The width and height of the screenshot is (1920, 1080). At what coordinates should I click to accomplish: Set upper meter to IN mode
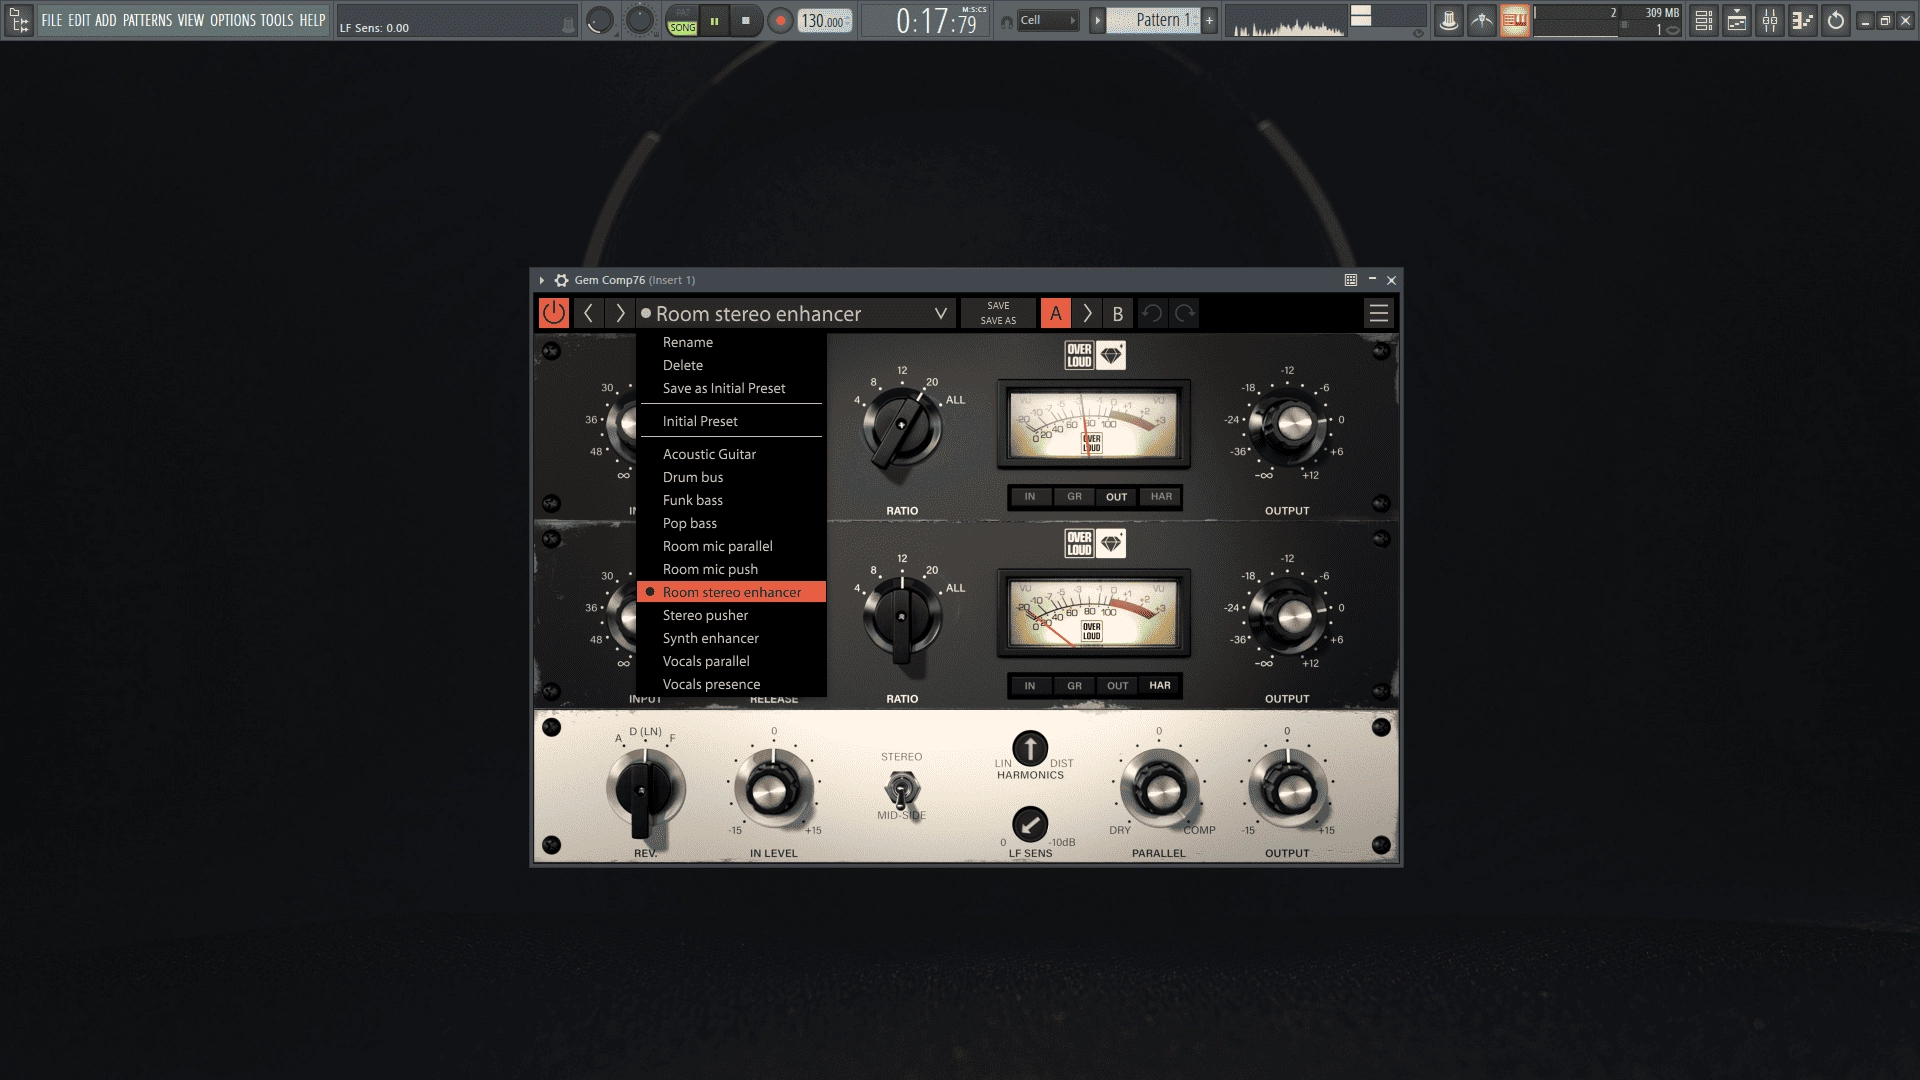point(1030,497)
